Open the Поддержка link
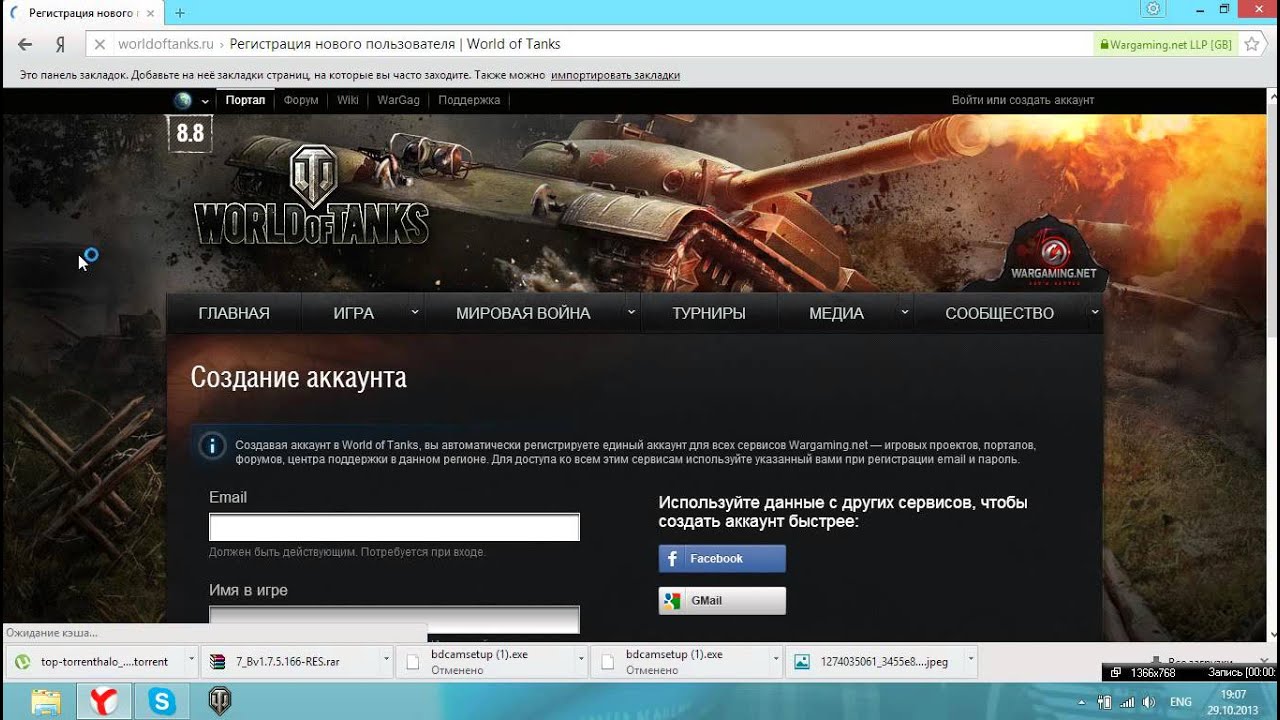 click(469, 100)
